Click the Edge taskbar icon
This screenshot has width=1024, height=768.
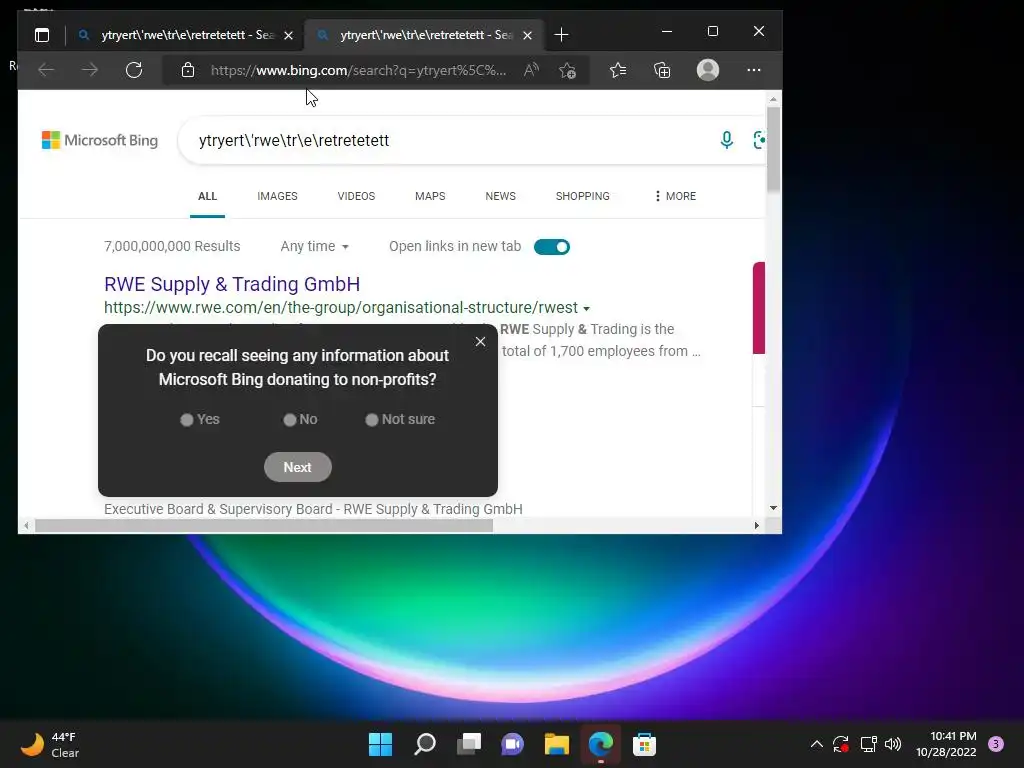[600, 744]
